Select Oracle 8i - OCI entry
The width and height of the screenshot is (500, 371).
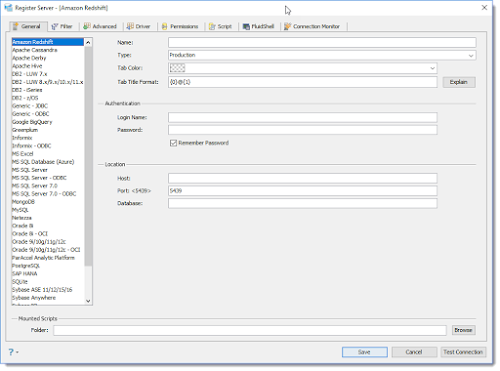(48, 234)
